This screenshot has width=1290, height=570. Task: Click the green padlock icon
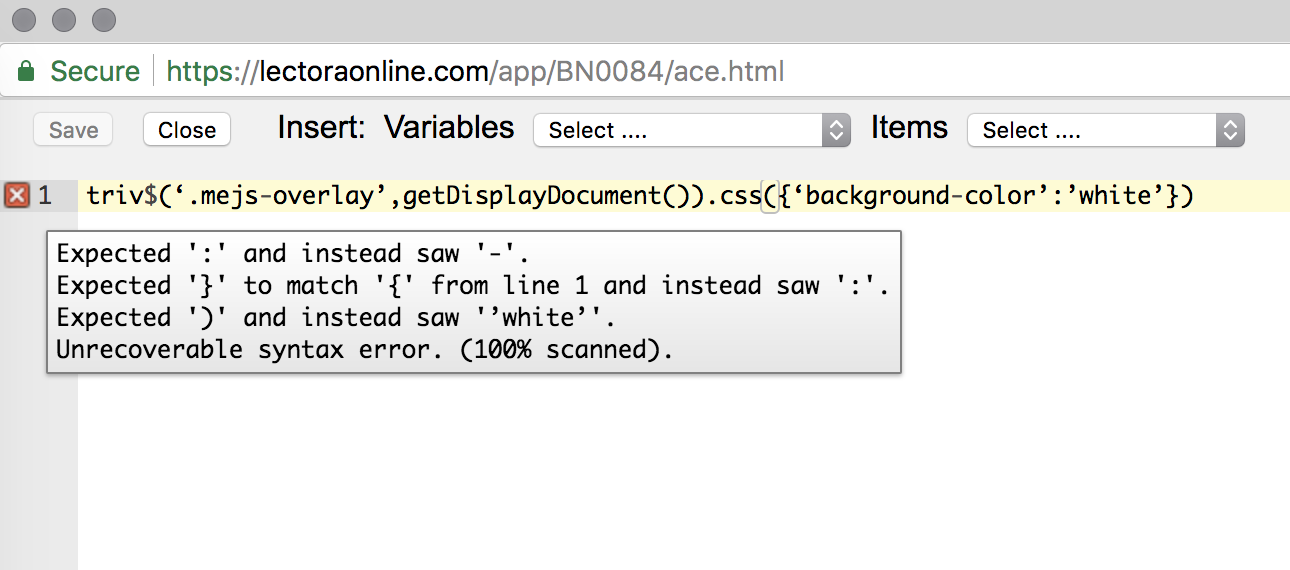coord(26,71)
